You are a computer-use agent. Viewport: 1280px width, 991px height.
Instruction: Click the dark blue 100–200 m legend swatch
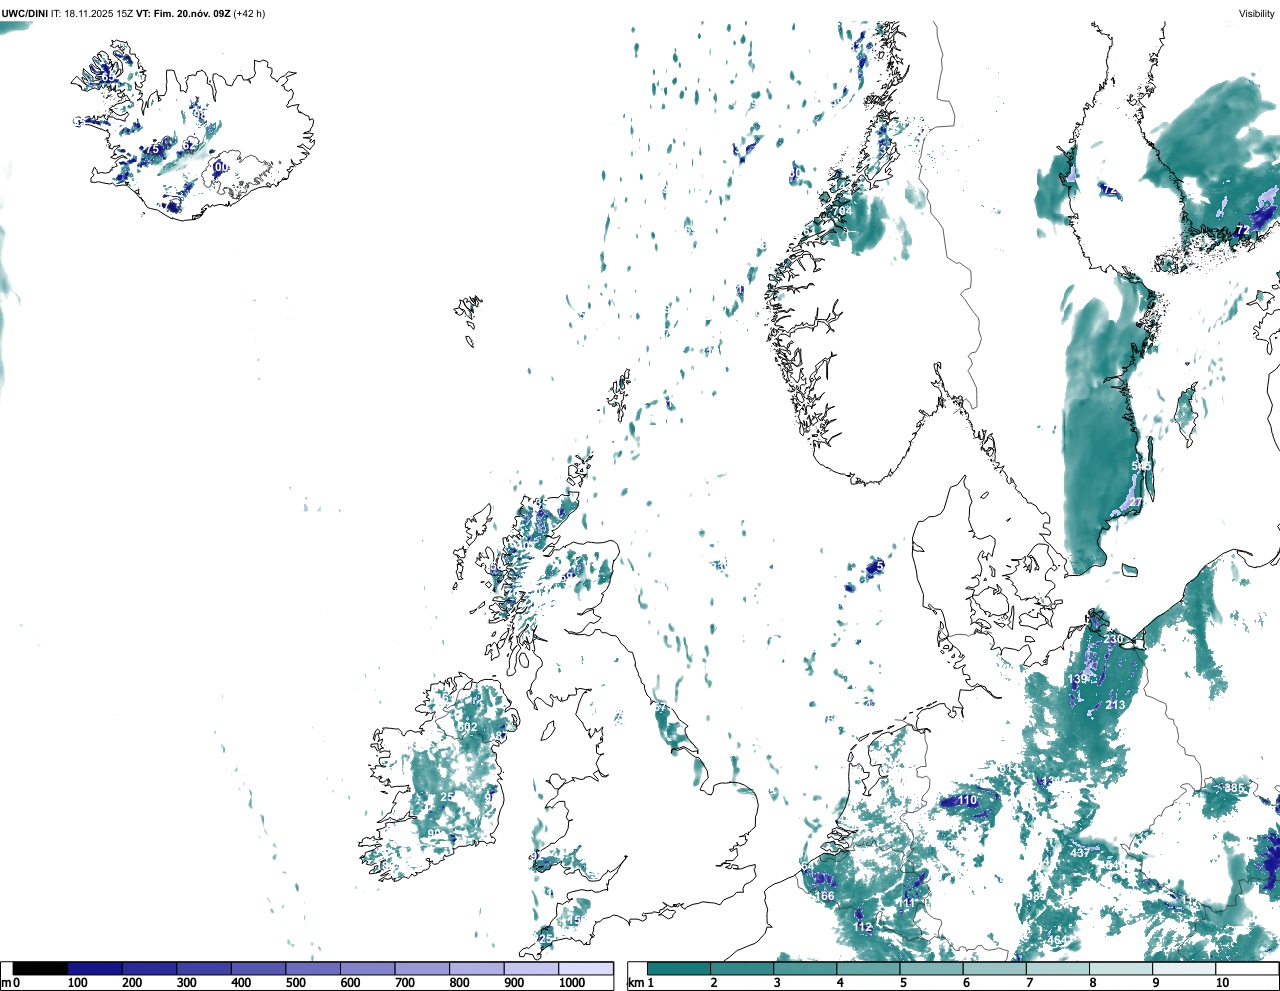coord(95,968)
